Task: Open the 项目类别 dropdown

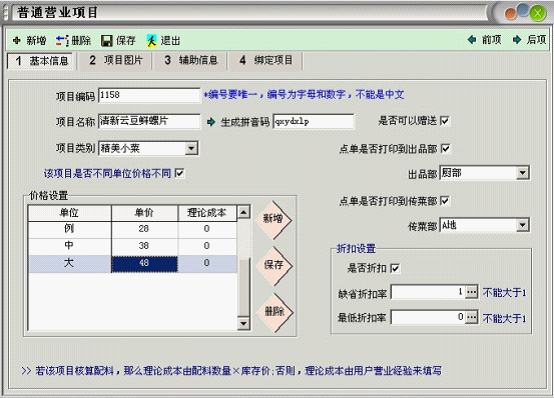Action: tap(191, 148)
